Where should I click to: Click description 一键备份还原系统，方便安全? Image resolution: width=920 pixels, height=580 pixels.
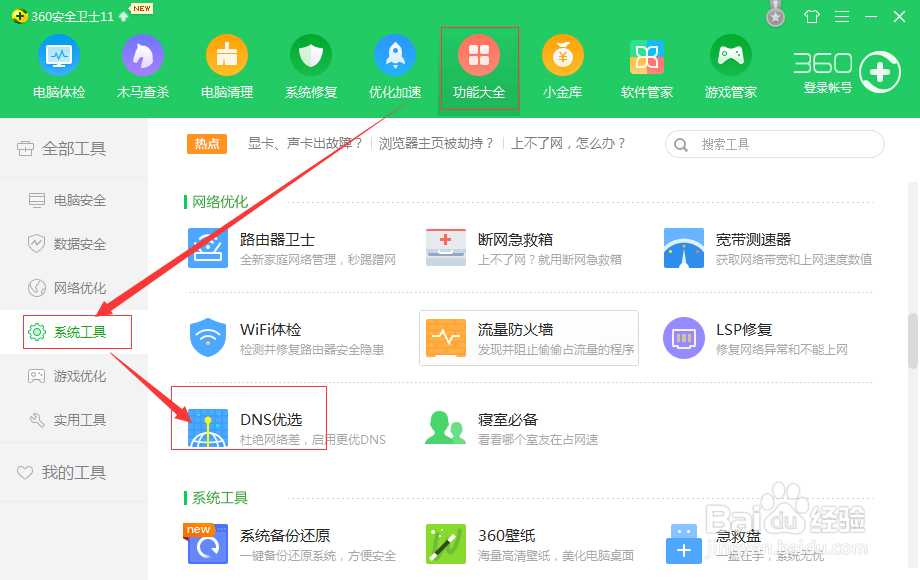pyautogui.click(x=318, y=555)
